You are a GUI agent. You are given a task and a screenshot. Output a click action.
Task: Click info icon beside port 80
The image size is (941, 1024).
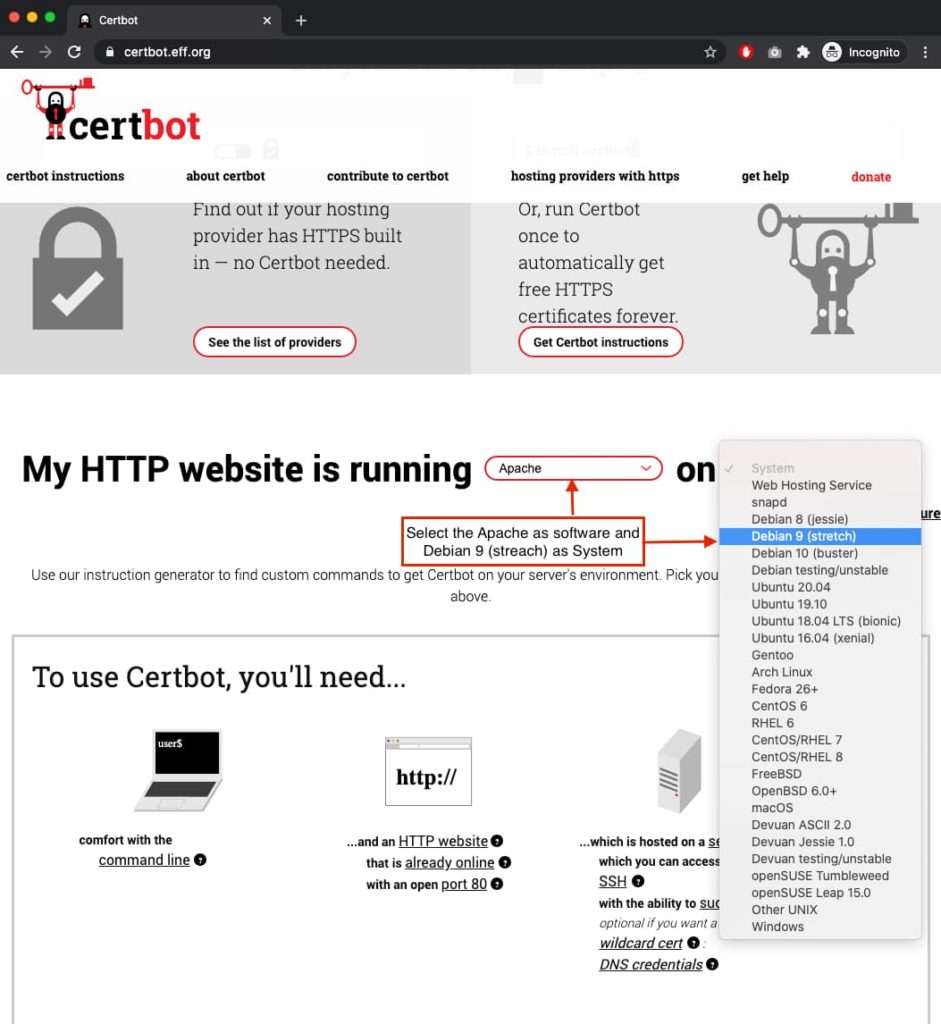point(497,884)
